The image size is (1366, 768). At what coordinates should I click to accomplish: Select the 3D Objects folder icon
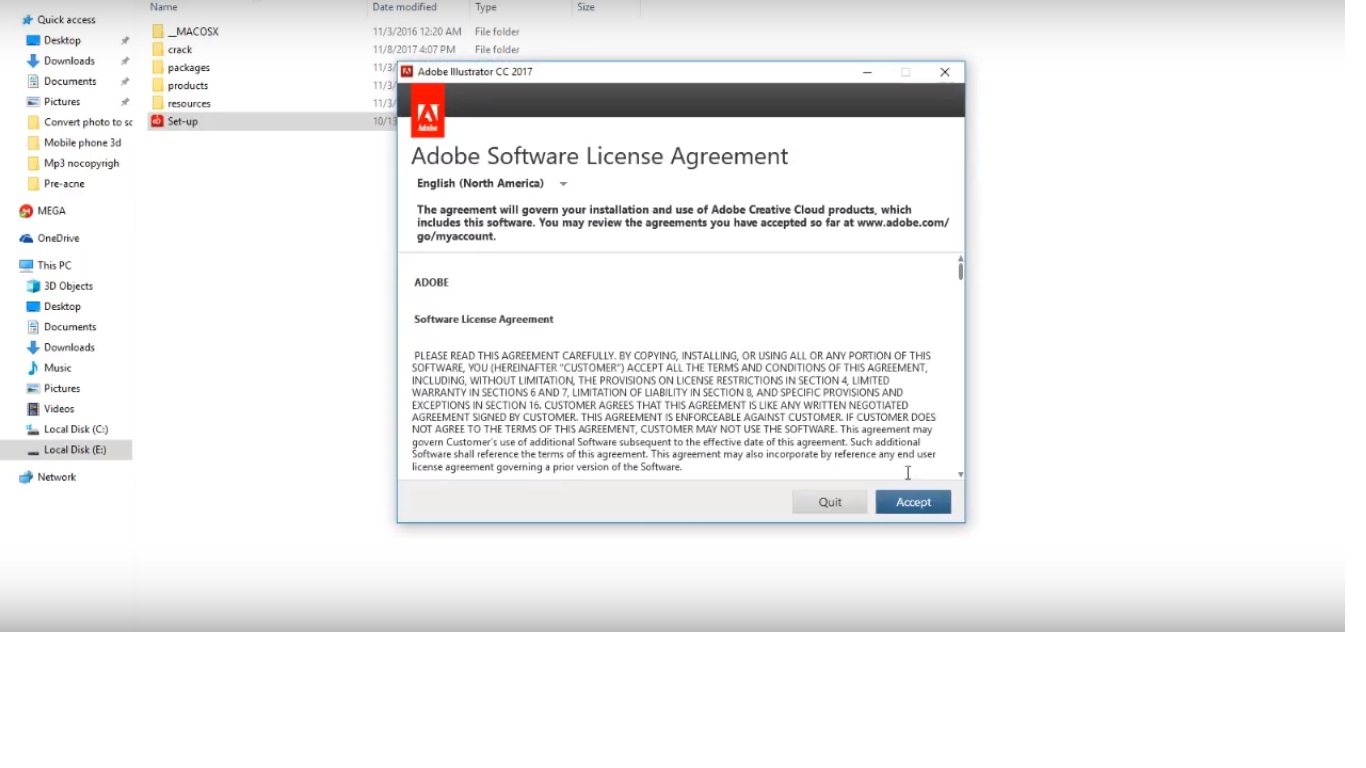click(34, 286)
